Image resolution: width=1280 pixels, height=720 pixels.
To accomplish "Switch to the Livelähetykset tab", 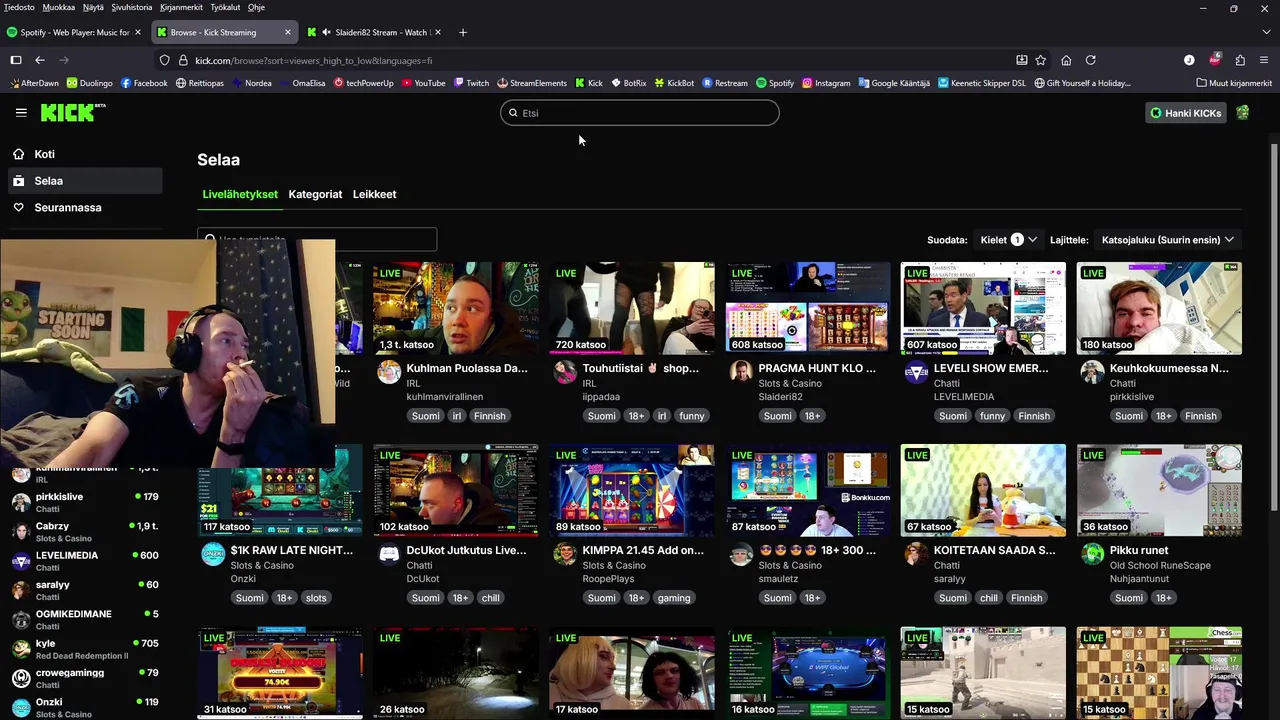I will coord(240,194).
